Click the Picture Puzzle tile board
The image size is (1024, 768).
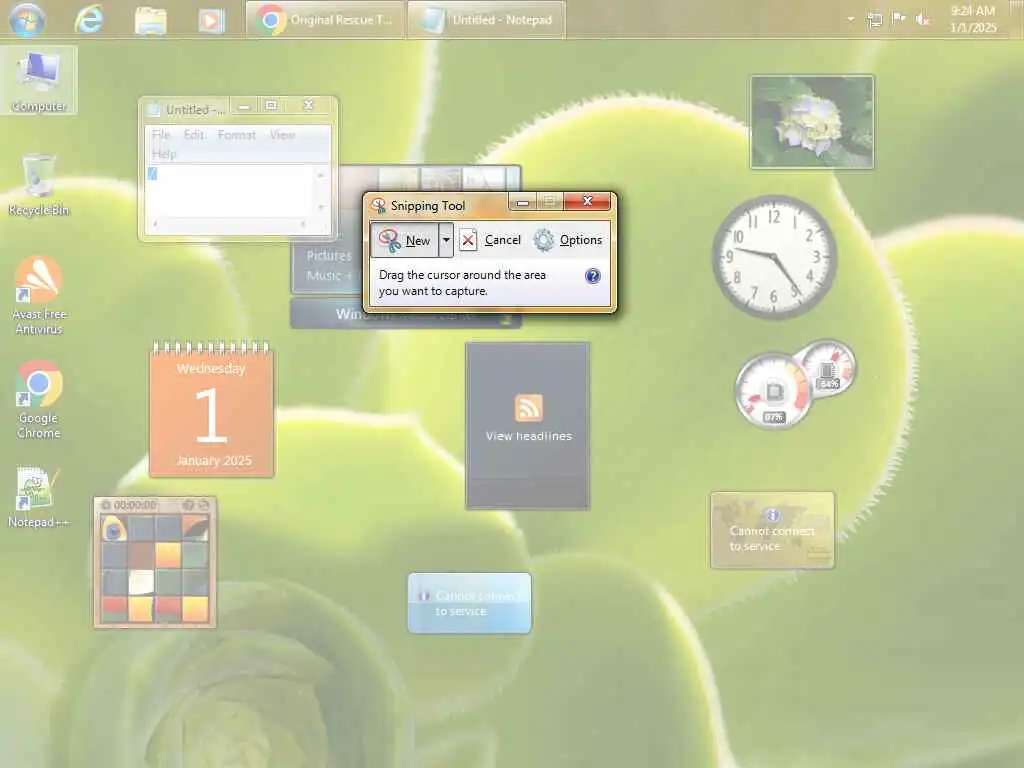[x=155, y=568]
